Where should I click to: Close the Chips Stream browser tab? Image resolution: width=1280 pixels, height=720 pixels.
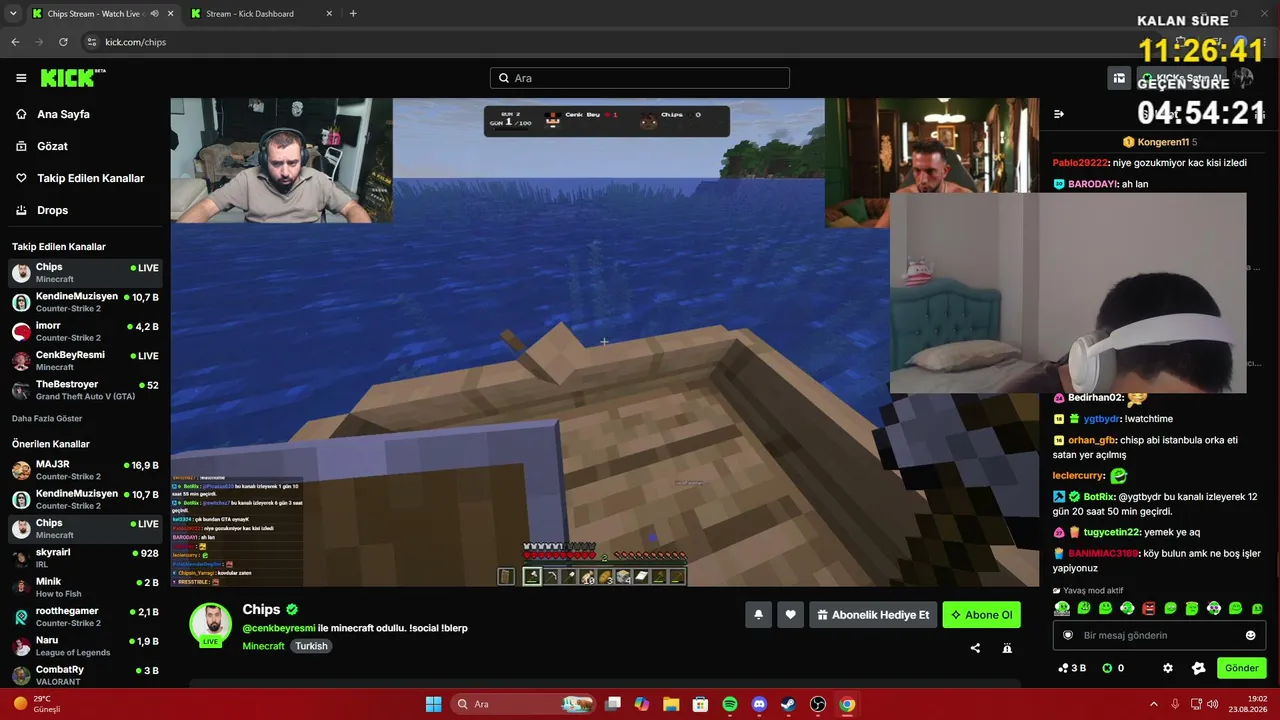tap(170, 14)
